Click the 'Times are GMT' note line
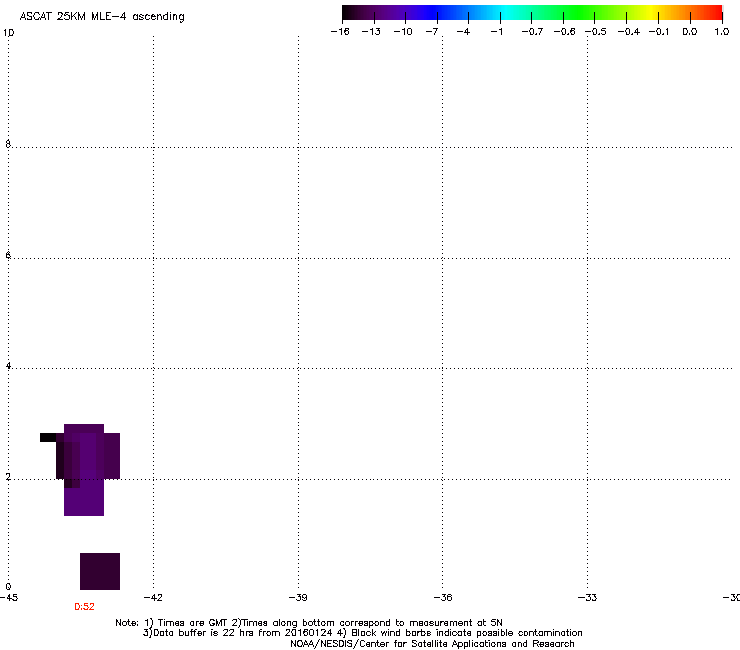 pos(309,623)
